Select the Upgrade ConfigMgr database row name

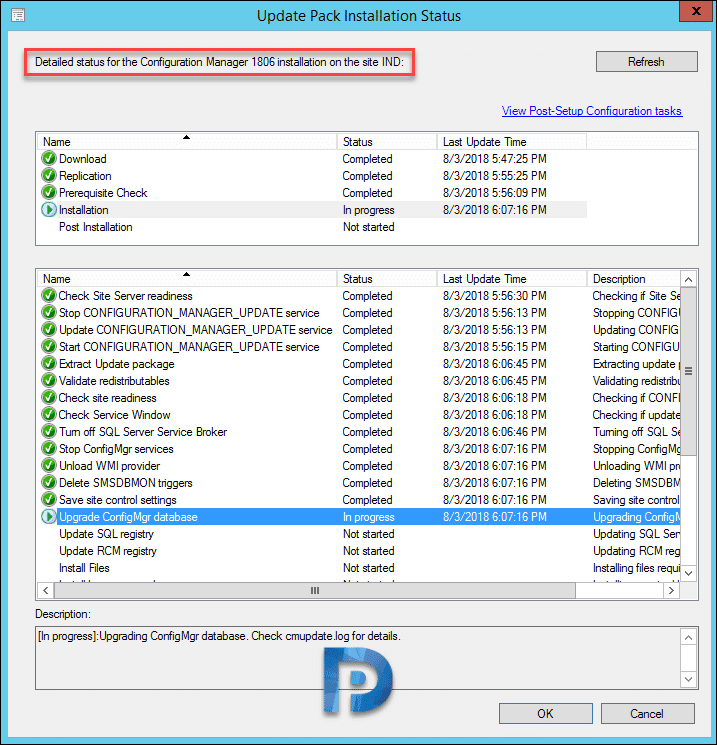(128, 517)
